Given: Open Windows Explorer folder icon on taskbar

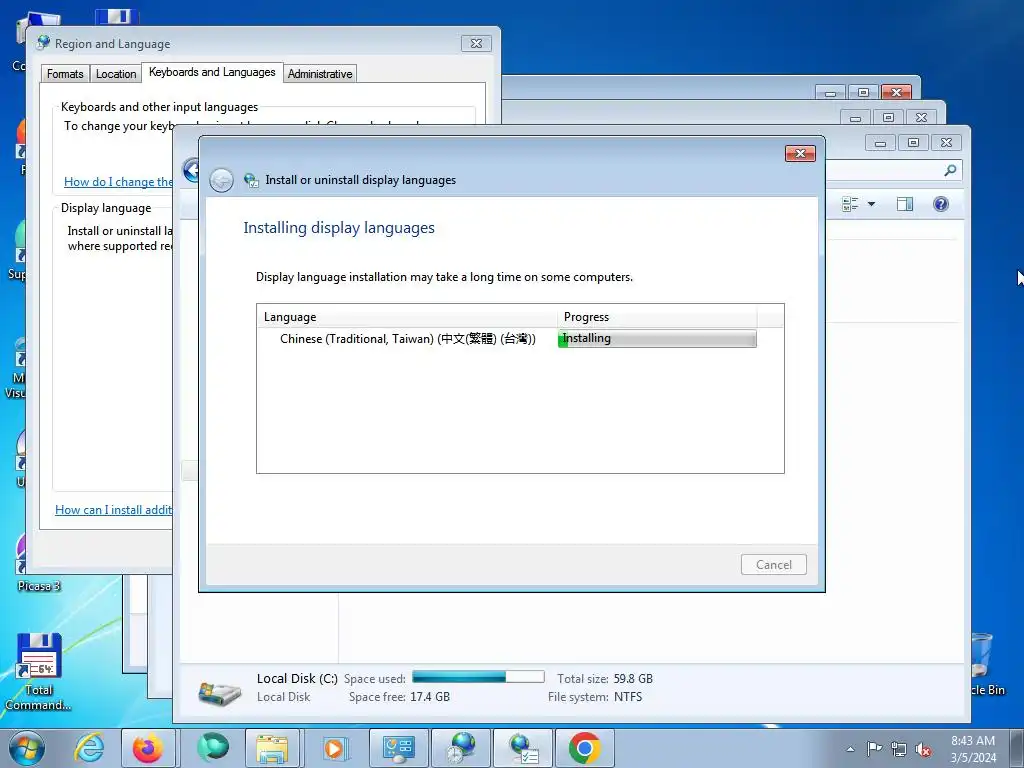Looking at the screenshot, I should (x=272, y=748).
